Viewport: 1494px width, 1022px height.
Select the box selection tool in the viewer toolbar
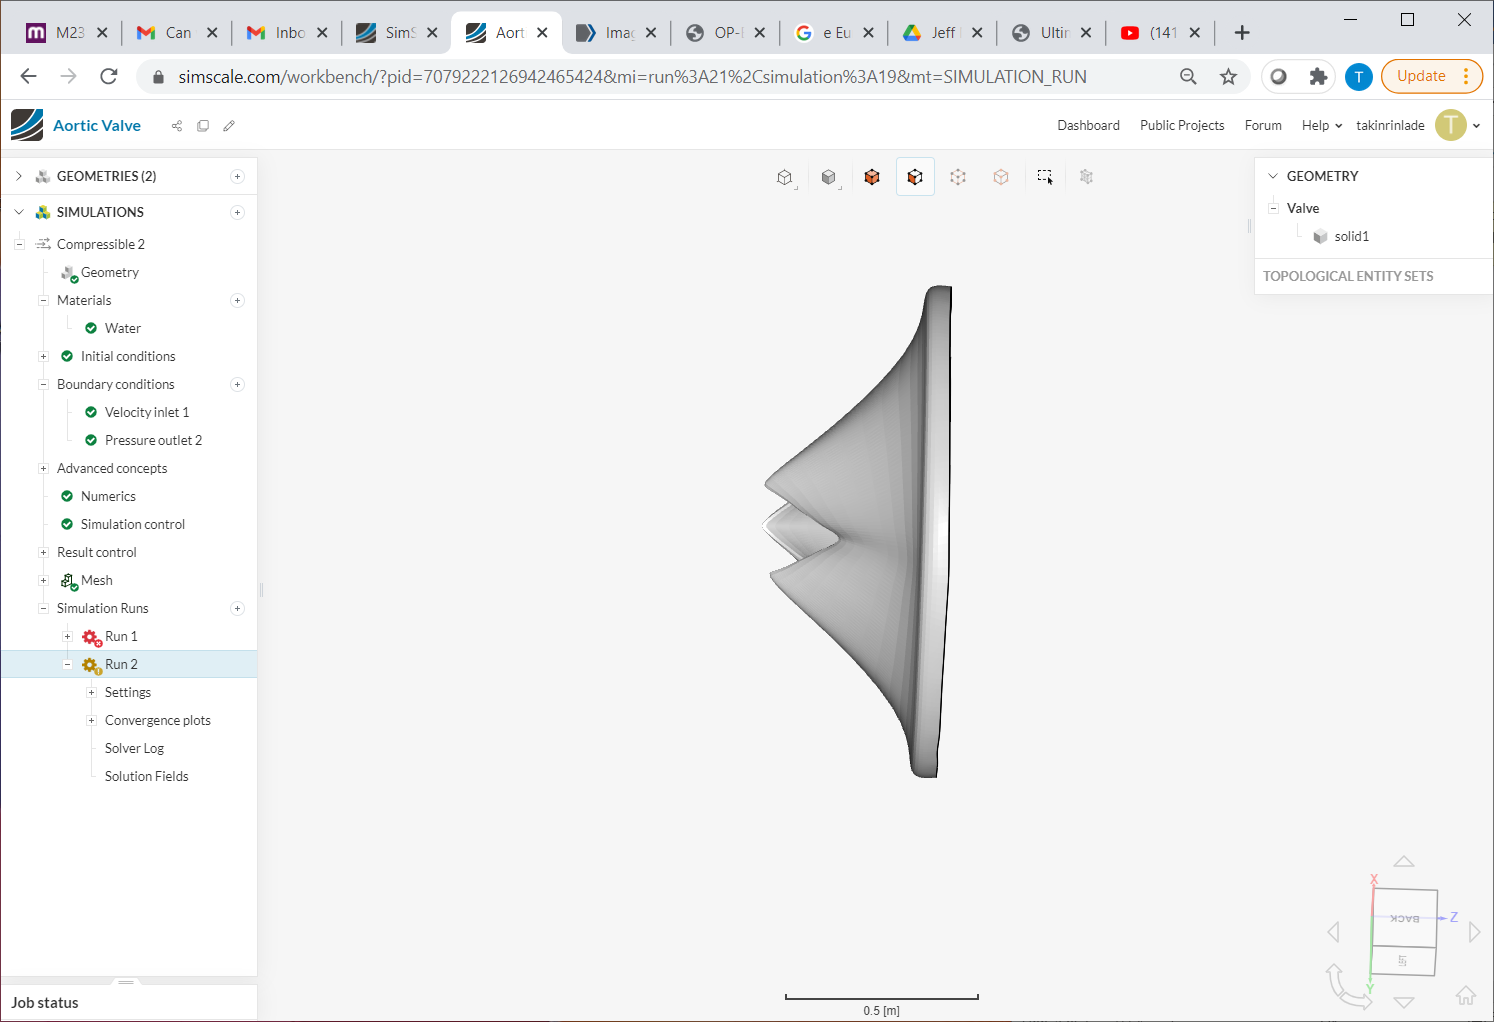[x=1045, y=176]
